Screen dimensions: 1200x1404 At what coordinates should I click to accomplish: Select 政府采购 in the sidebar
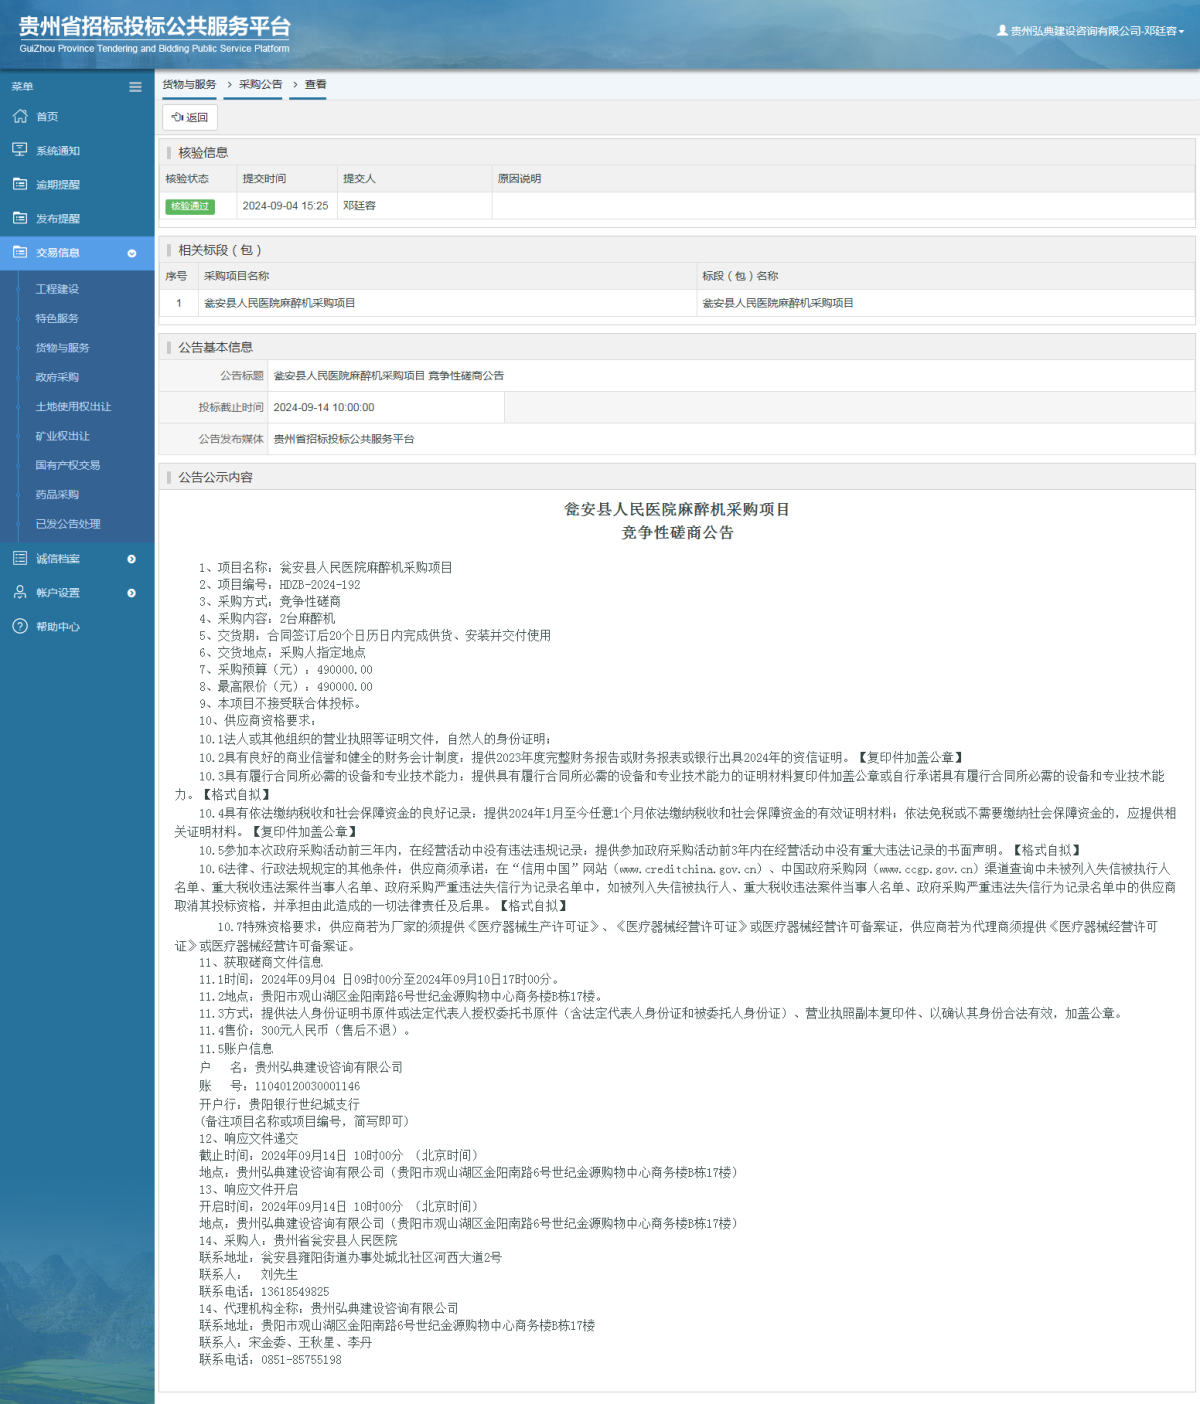pos(57,377)
